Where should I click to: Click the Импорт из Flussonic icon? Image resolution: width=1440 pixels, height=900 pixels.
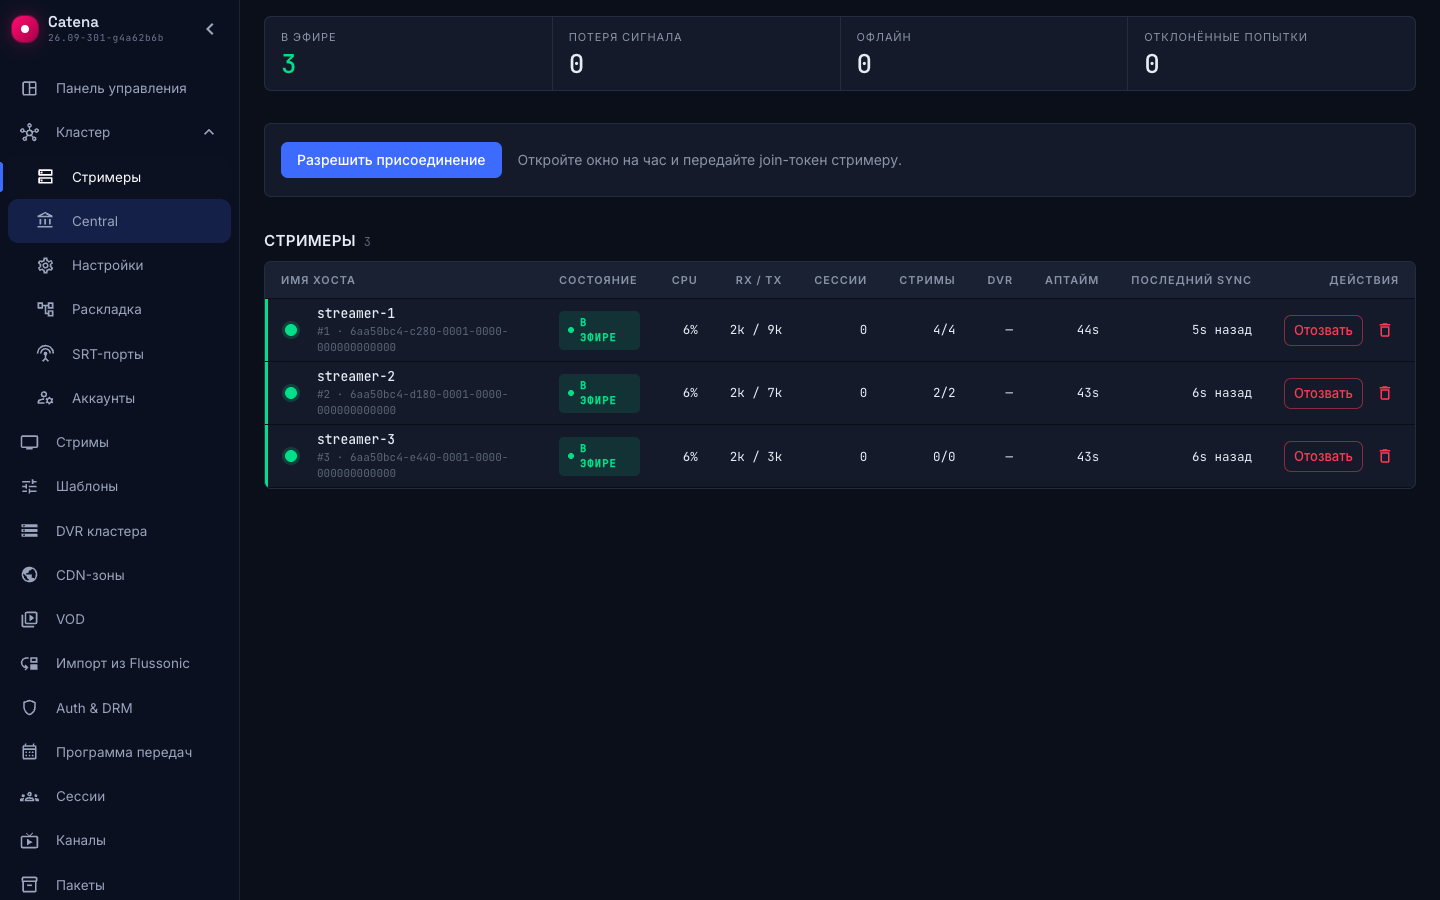click(30, 663)
